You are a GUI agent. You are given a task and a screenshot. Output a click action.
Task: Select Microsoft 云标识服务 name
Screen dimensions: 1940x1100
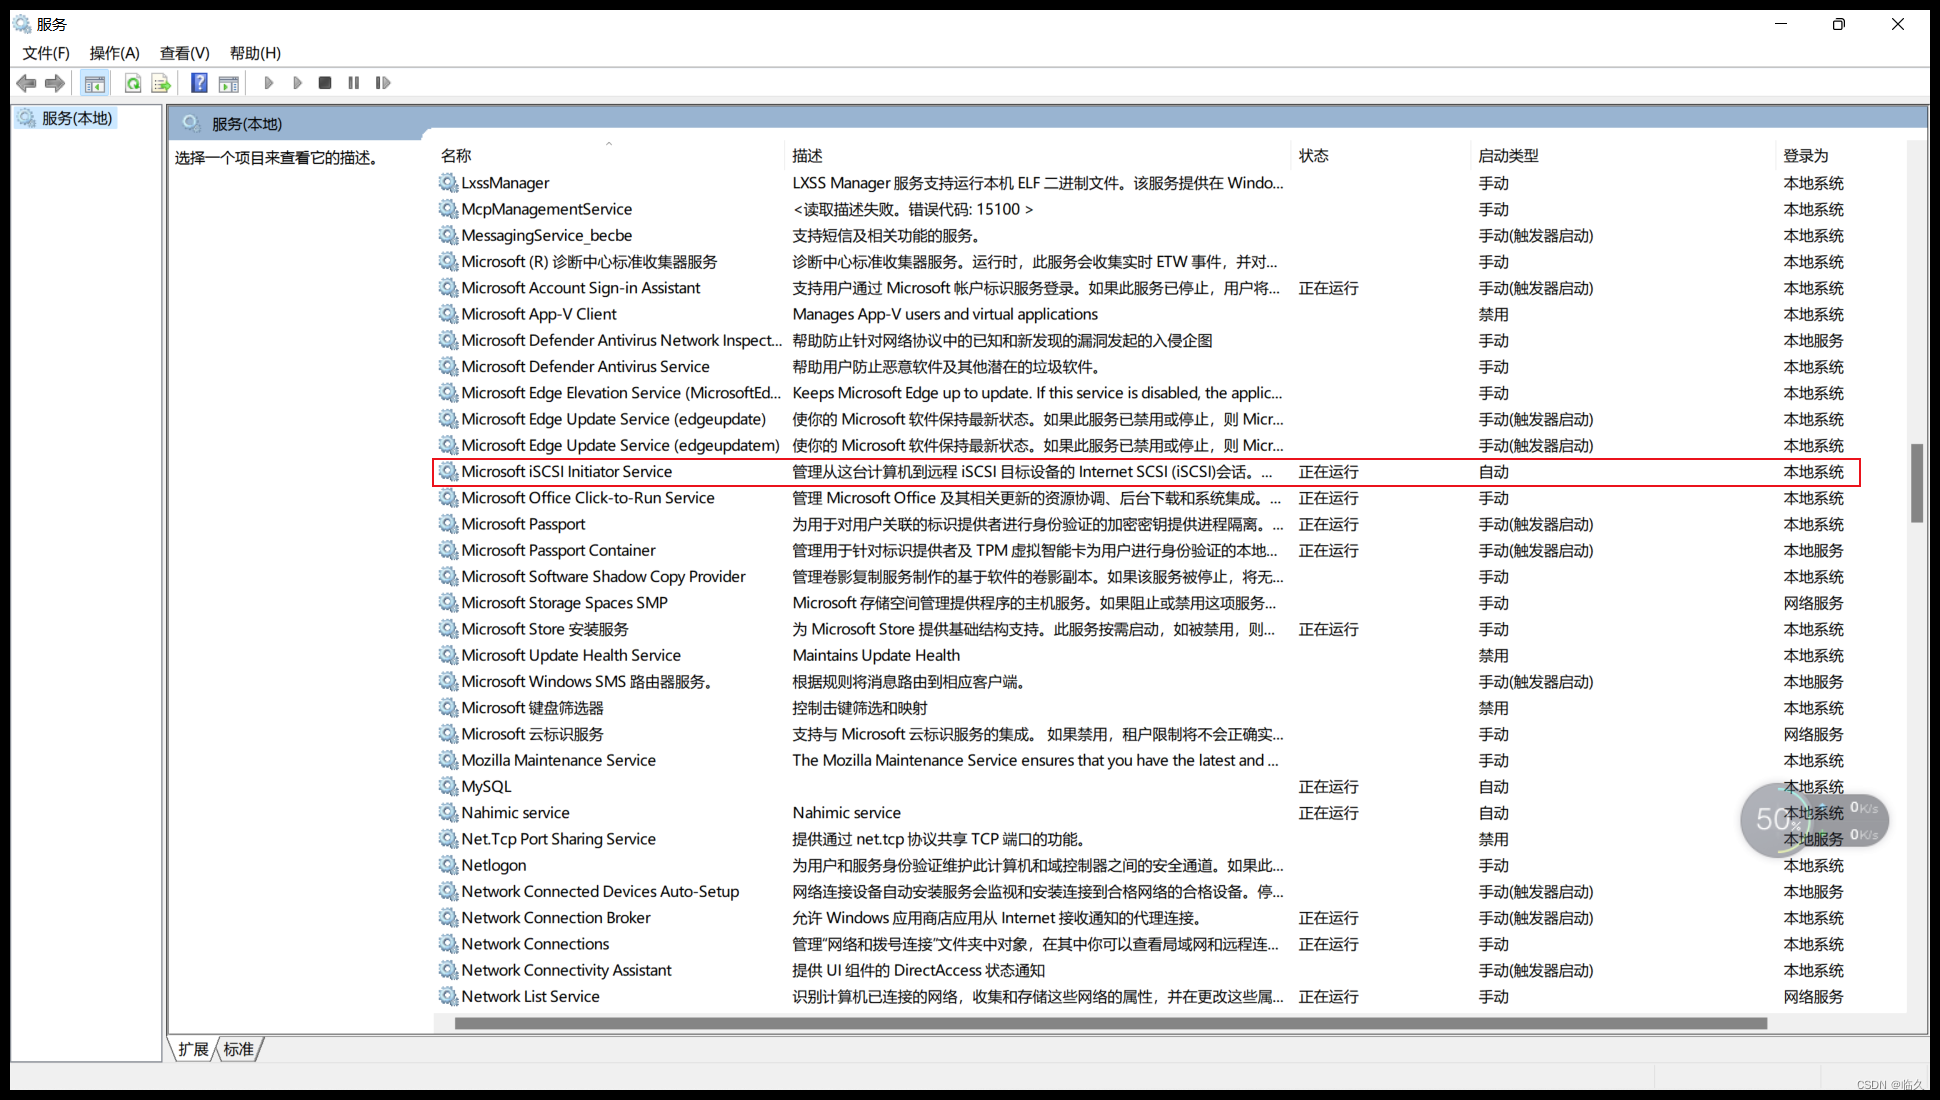click(532, 734)
